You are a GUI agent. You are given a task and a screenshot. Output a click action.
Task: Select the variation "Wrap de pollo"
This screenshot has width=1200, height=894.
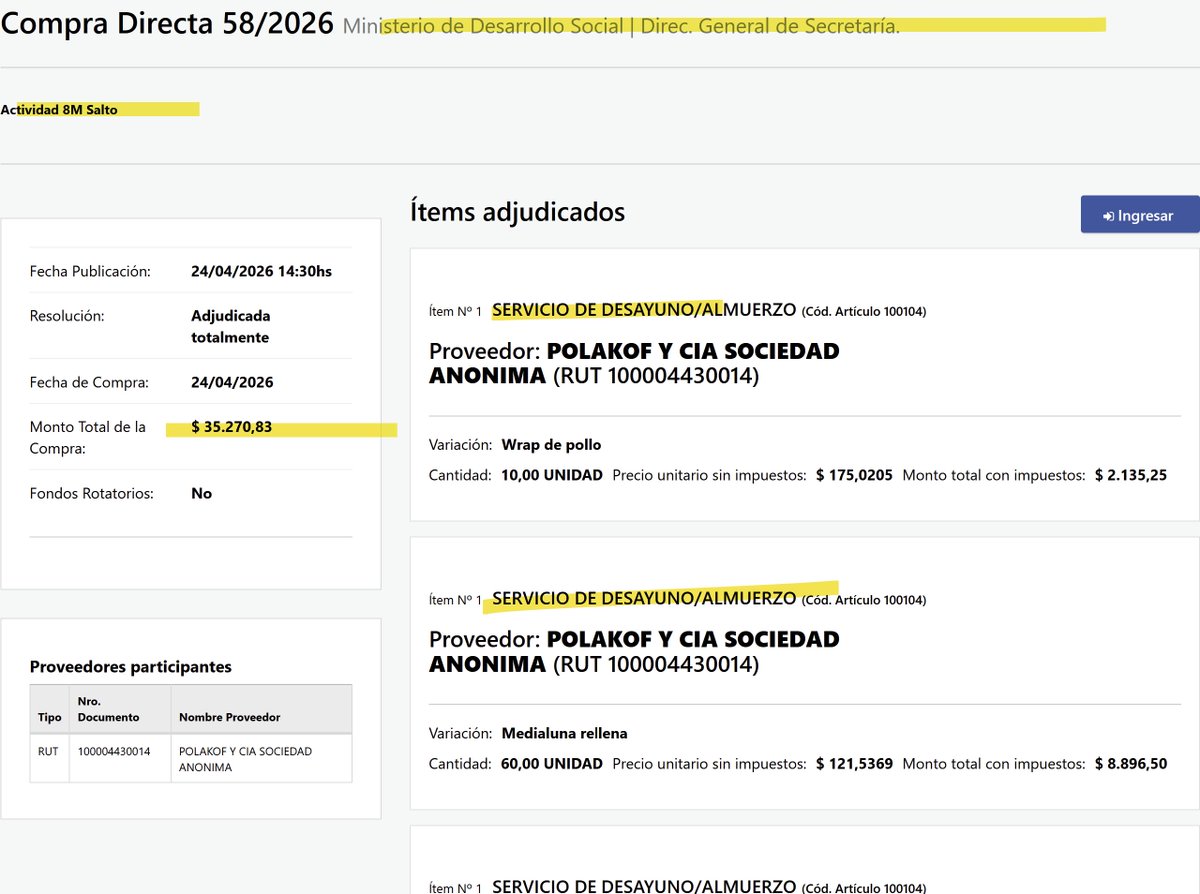pos(552,444)
